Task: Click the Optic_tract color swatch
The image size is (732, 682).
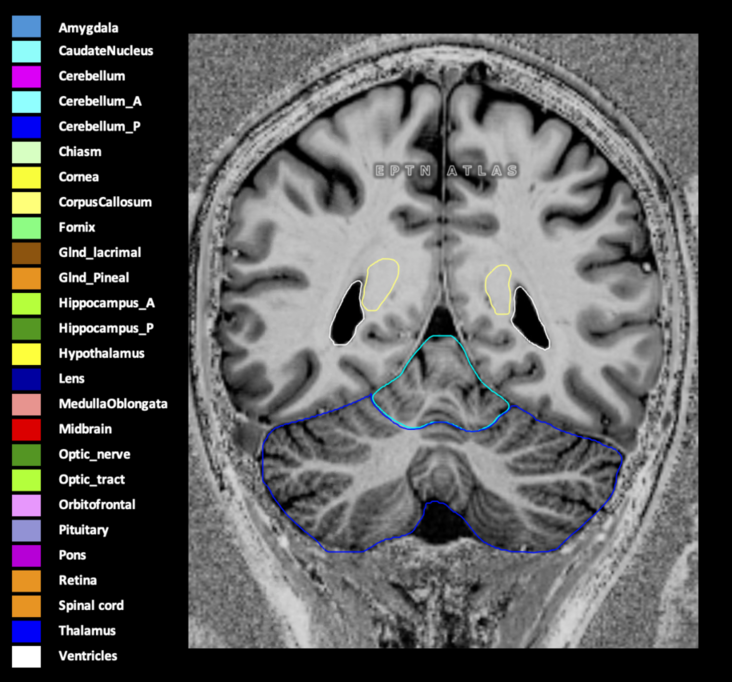Action: pos(26,480)
